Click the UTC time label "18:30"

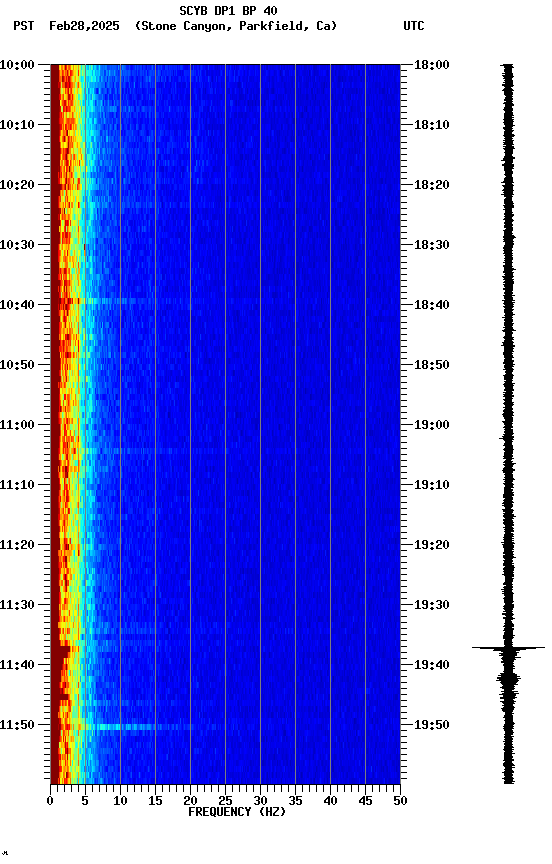(x=432, y=245)
